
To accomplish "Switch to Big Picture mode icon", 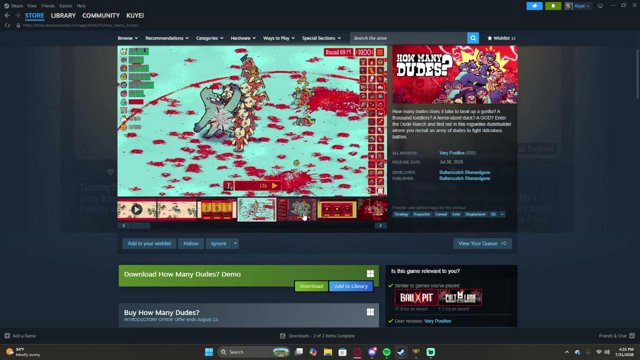I will pyautogui.click(x=600, y=6).
